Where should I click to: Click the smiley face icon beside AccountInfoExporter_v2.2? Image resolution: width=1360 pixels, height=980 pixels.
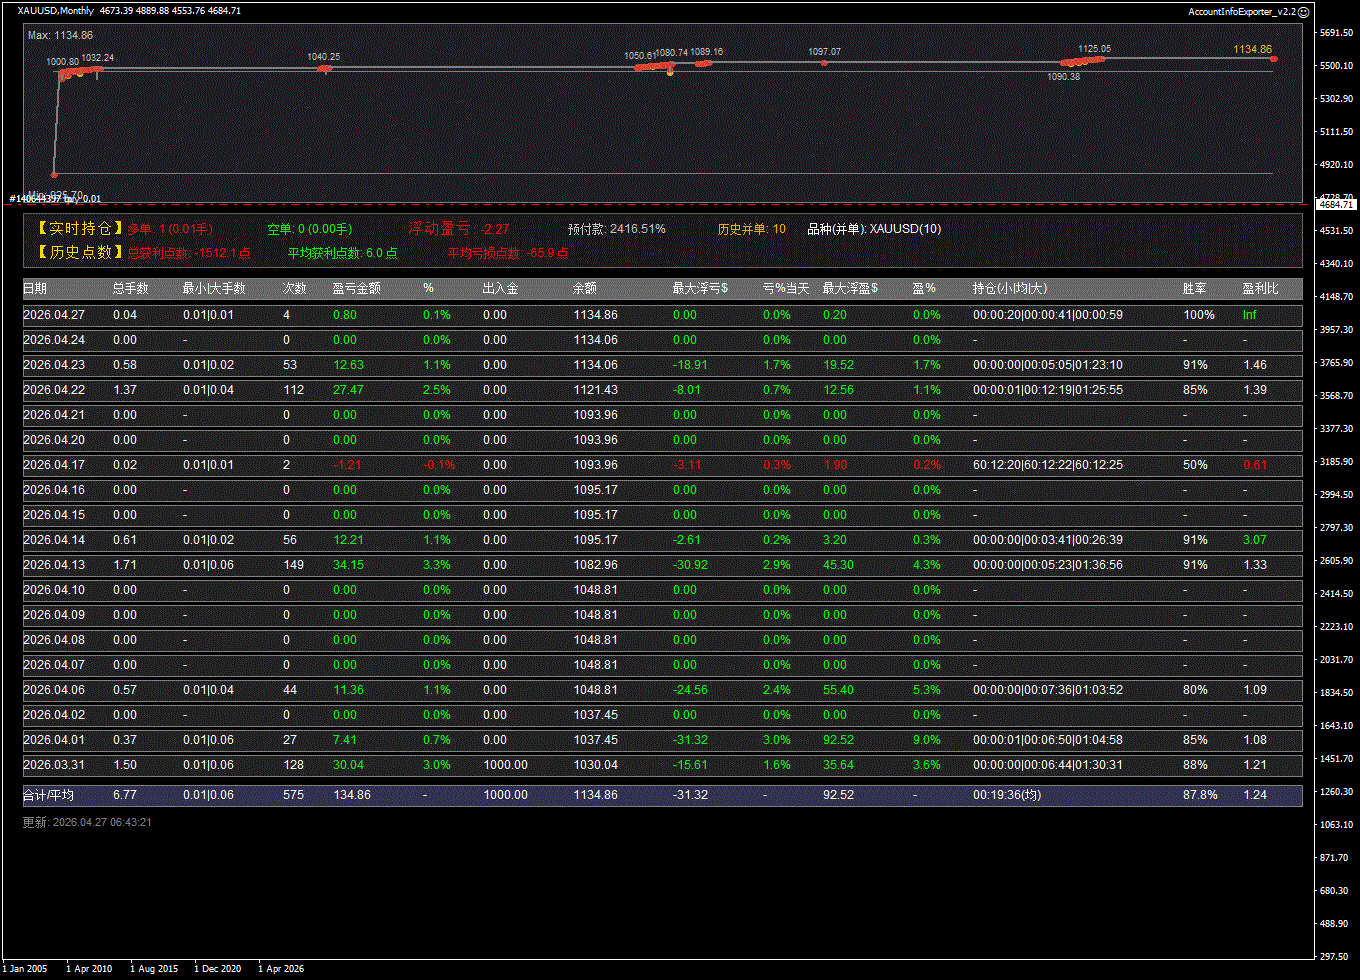click(x=1304, y=11)
